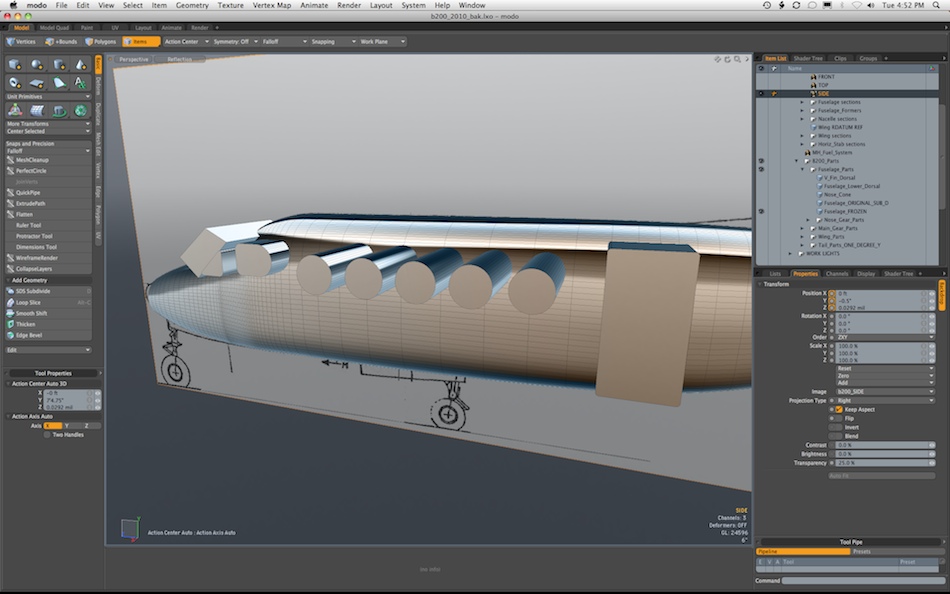Click the Command input field
Image resolution: width=950 pixels, height=594 pixels.
tap(862, 580)
